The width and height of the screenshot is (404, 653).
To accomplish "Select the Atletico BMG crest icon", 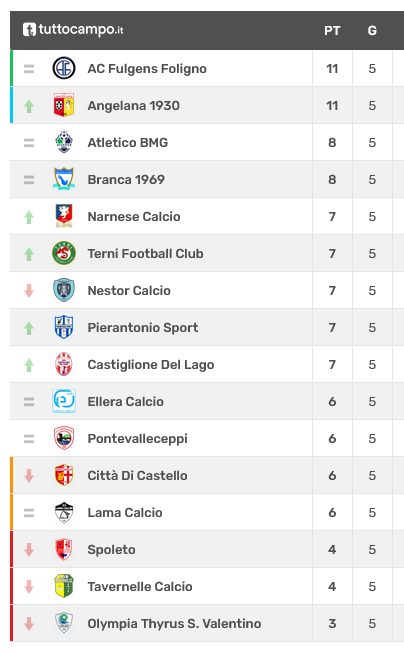I will [x=64, y=142].
